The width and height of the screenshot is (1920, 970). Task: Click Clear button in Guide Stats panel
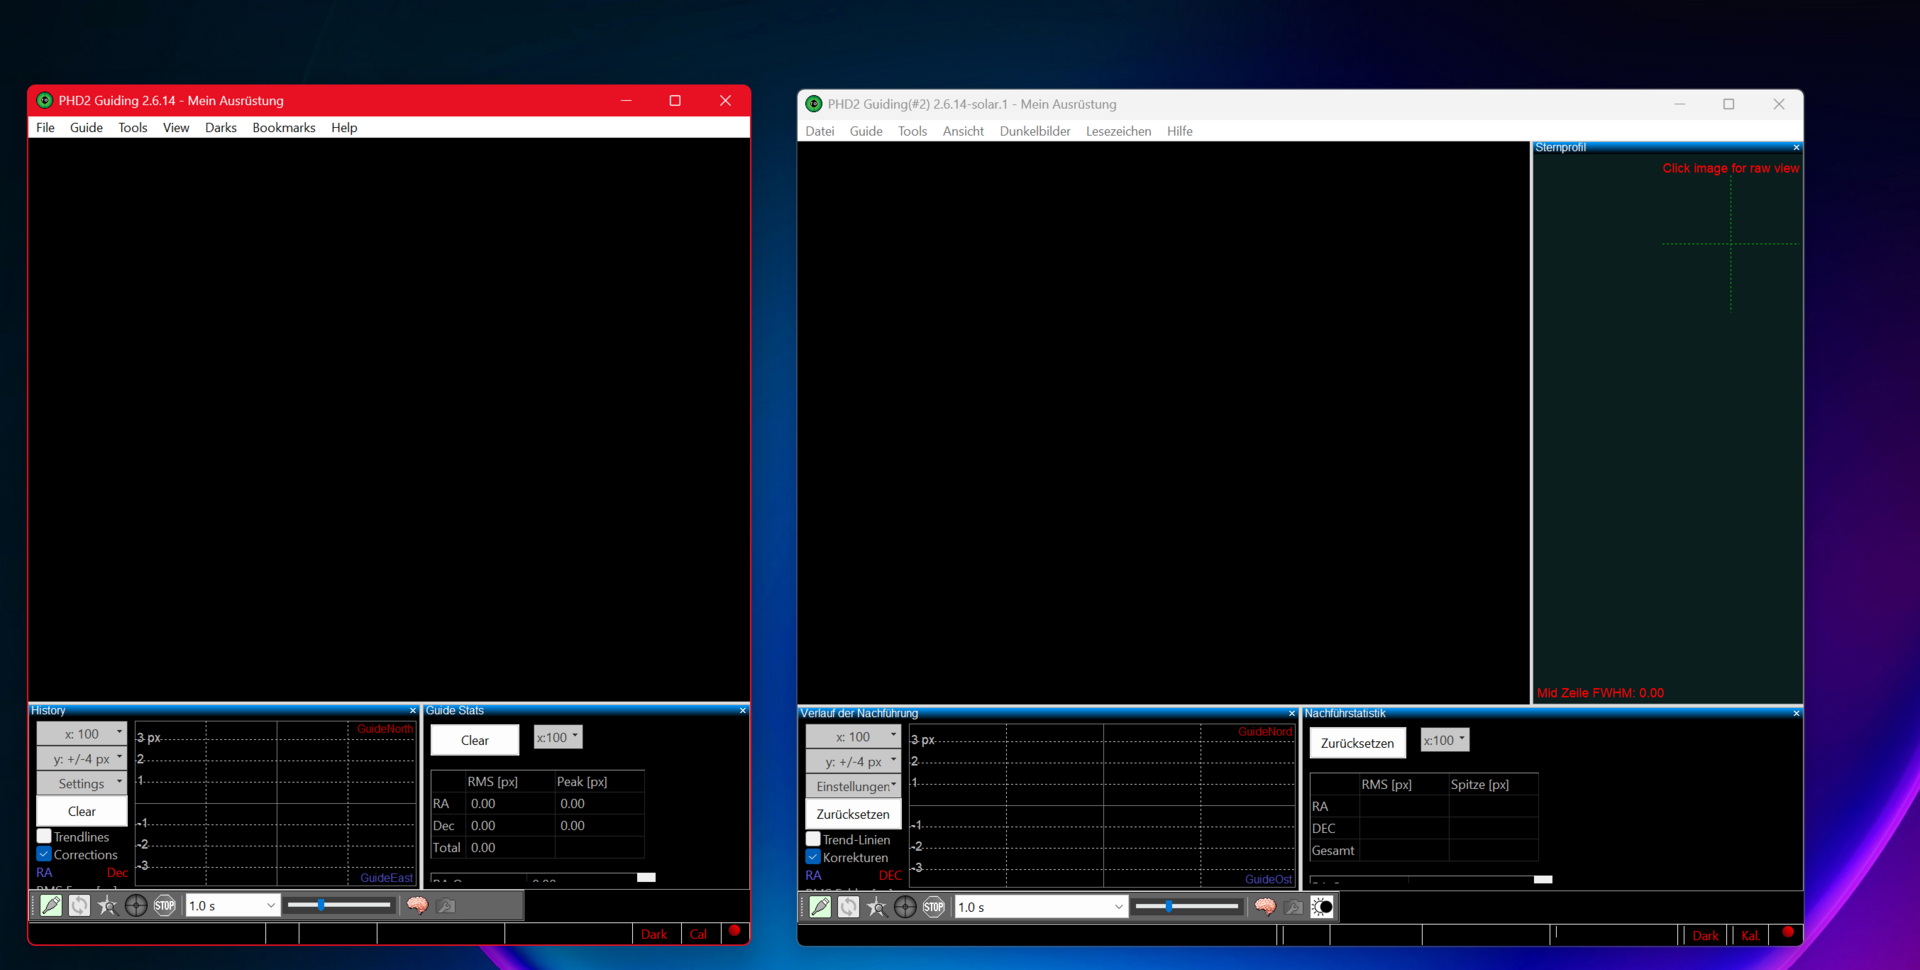[475, 740]
